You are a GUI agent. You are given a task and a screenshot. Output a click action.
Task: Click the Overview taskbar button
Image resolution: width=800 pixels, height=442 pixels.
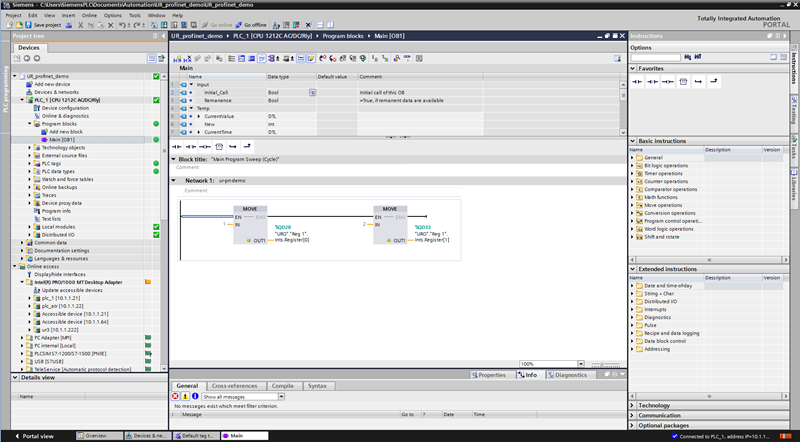pos(99,436)
